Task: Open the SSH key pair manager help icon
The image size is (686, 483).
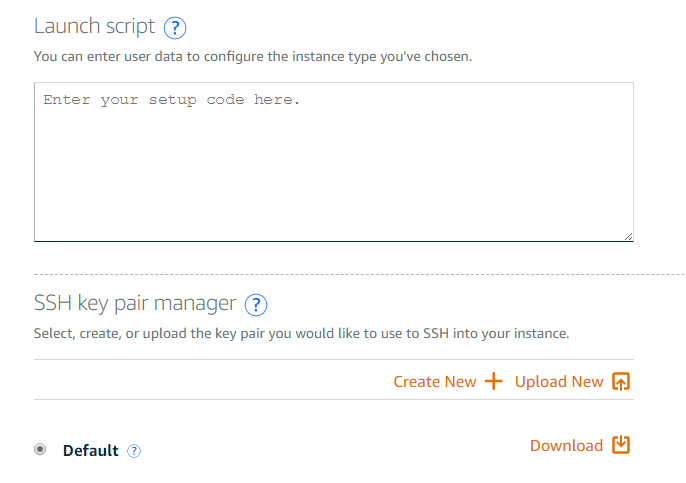Action: point(256,304)
